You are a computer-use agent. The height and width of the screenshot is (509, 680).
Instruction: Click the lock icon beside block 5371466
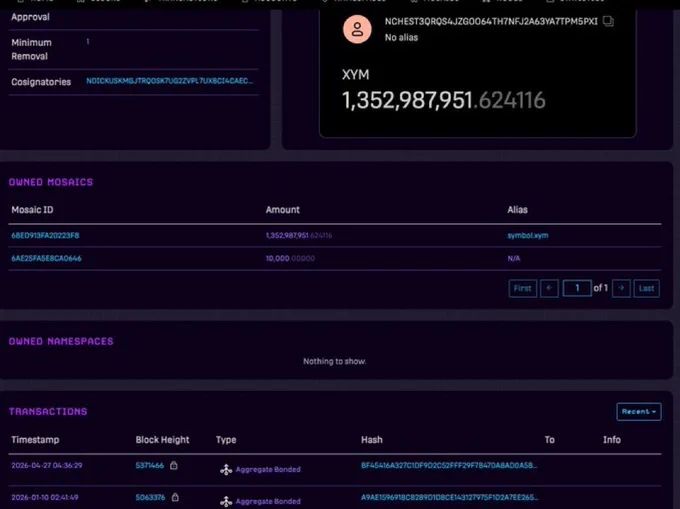(174, 466)
